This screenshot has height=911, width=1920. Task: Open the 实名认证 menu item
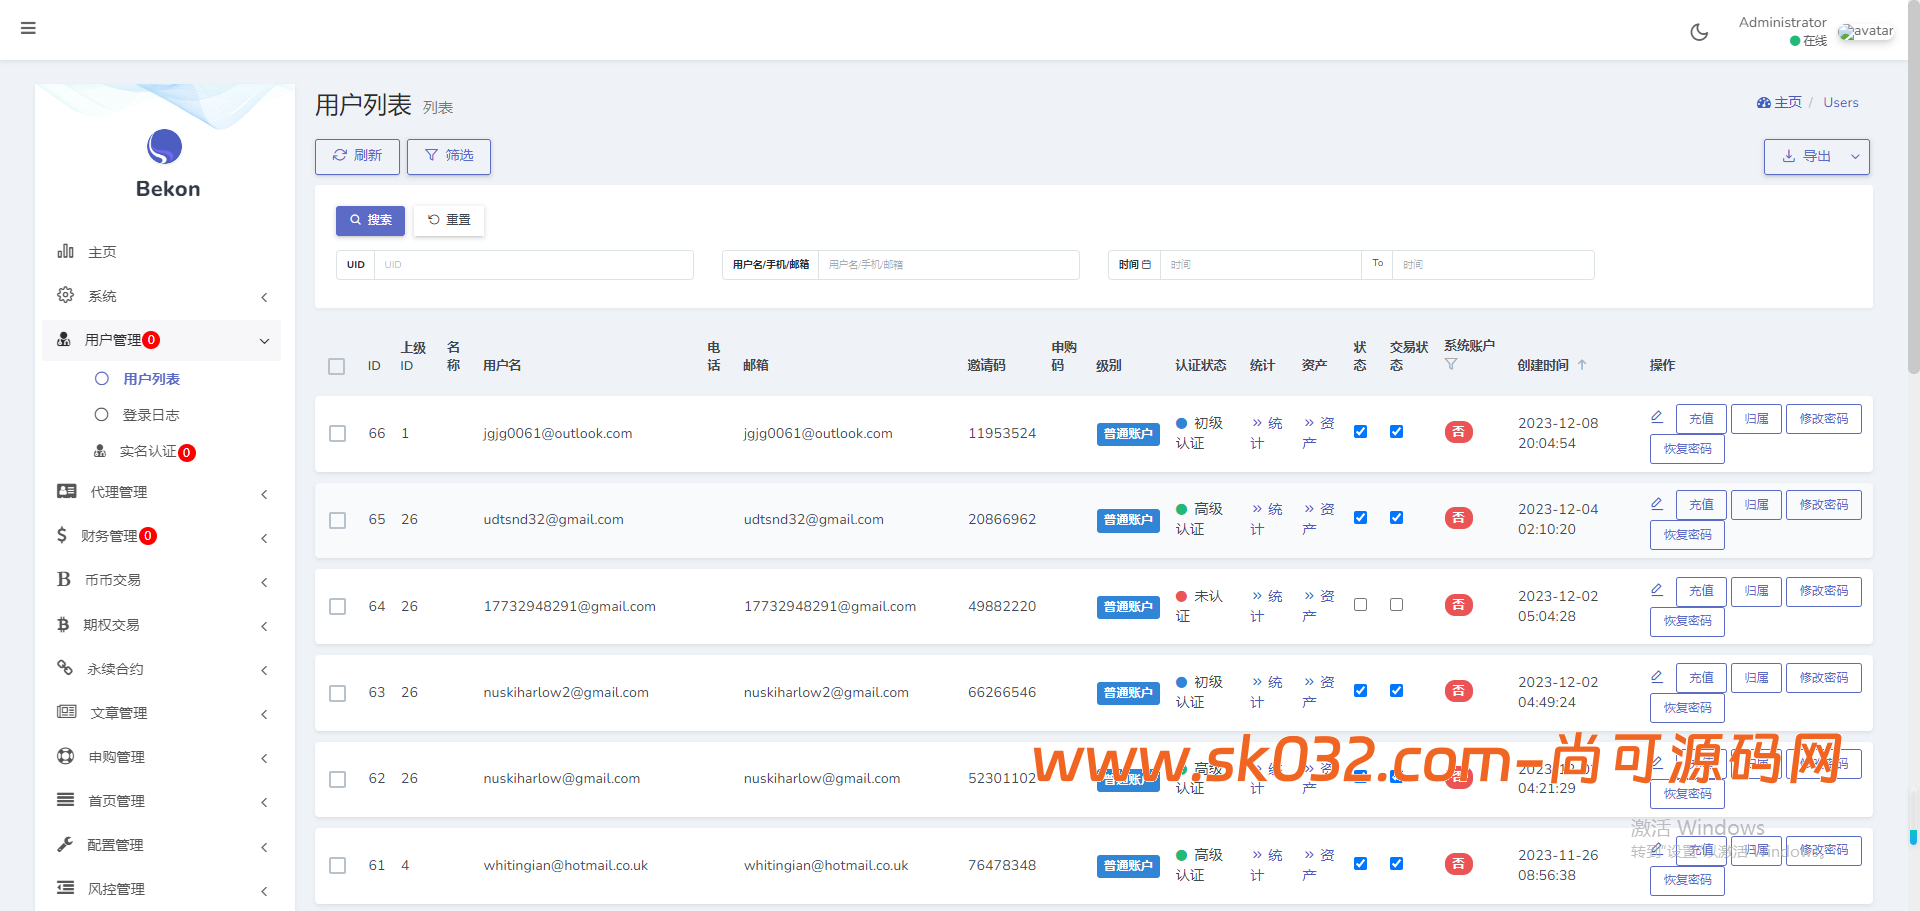point(148,452)
